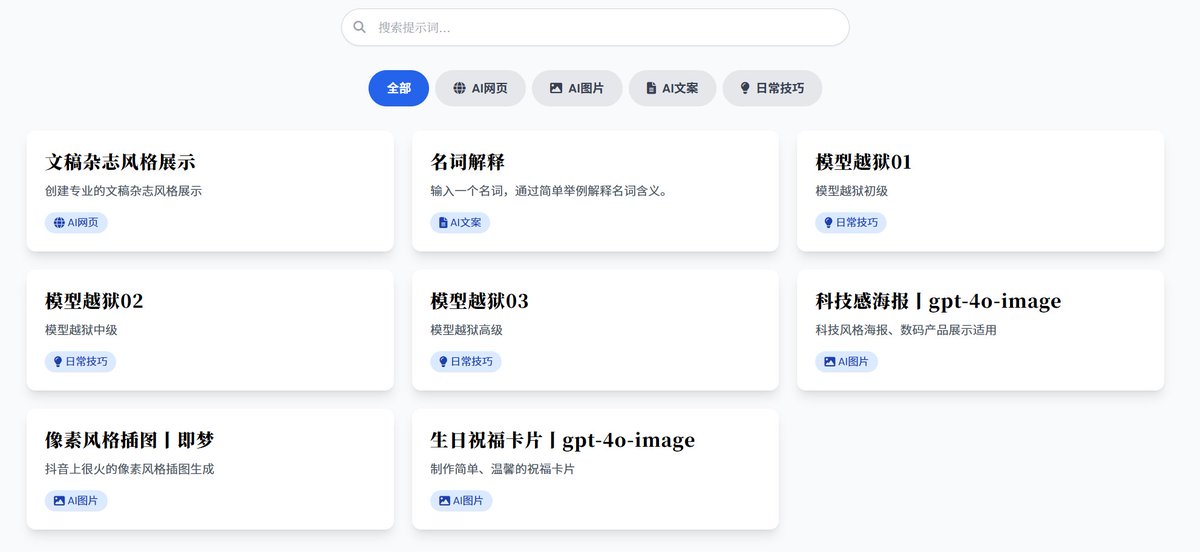Select the 日常技巧 filter tab
This screenshot has width=1200, height=552.
pos(772,88)
